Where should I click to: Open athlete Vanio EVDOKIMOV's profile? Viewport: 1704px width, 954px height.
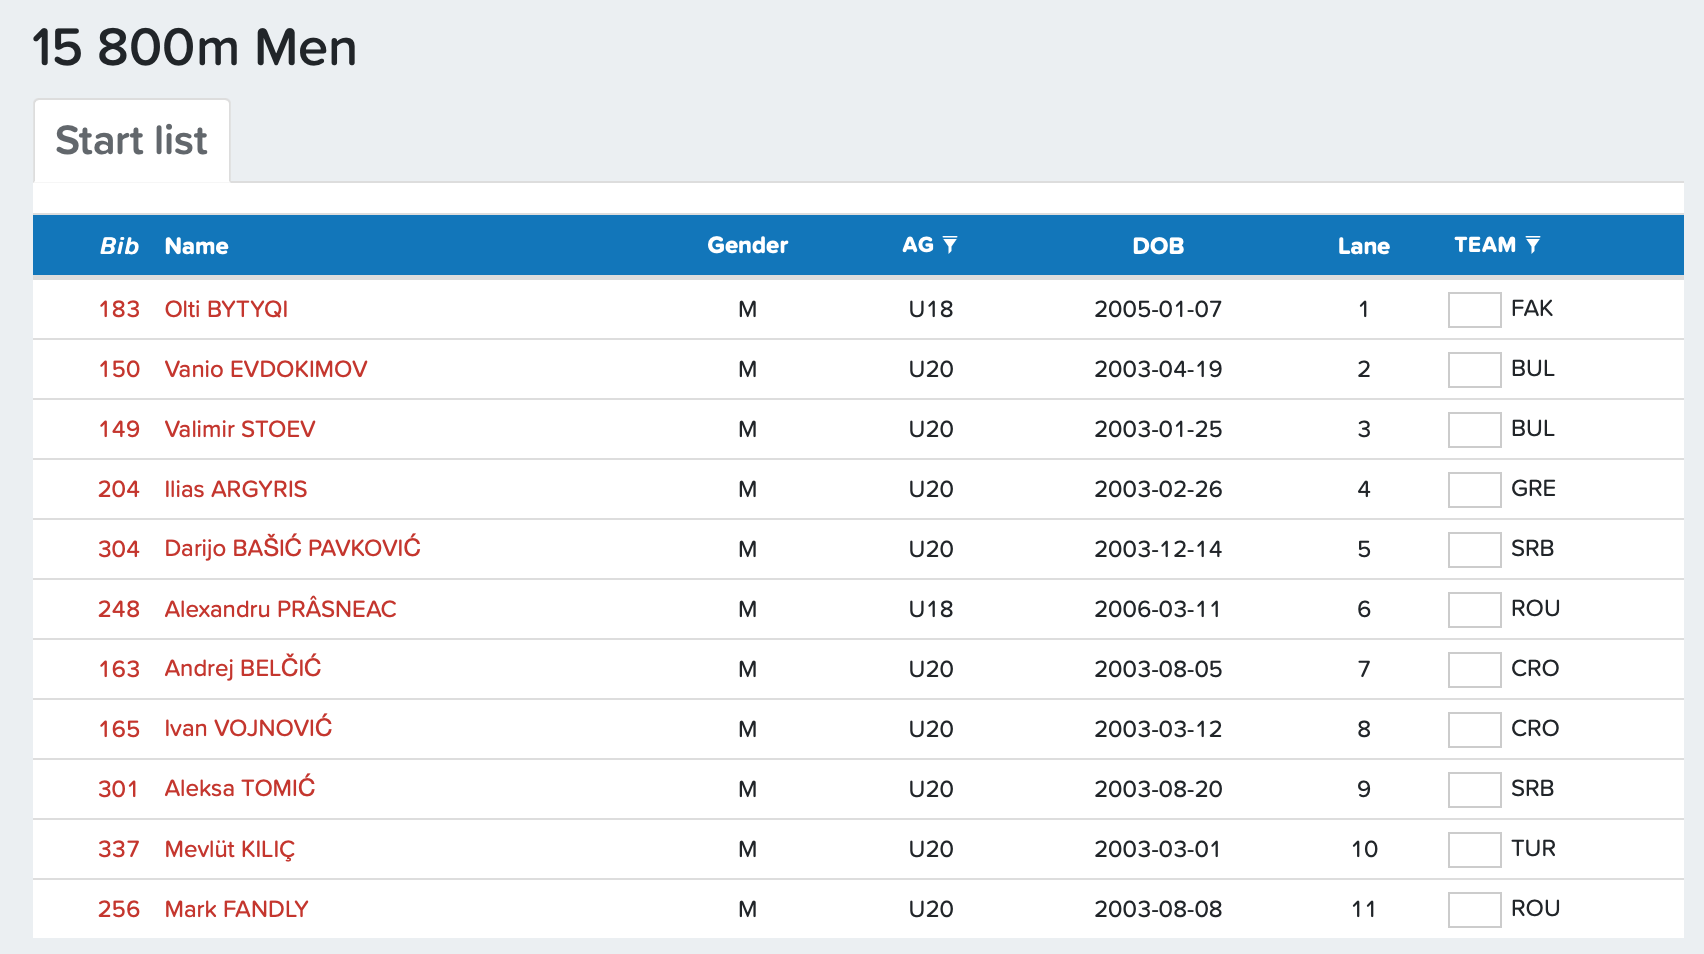click(265, 369)
